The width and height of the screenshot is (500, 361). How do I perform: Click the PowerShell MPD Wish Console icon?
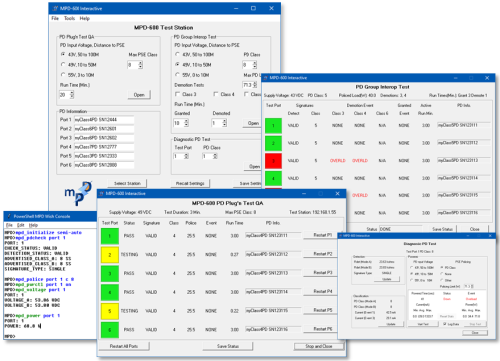point(8,216)
